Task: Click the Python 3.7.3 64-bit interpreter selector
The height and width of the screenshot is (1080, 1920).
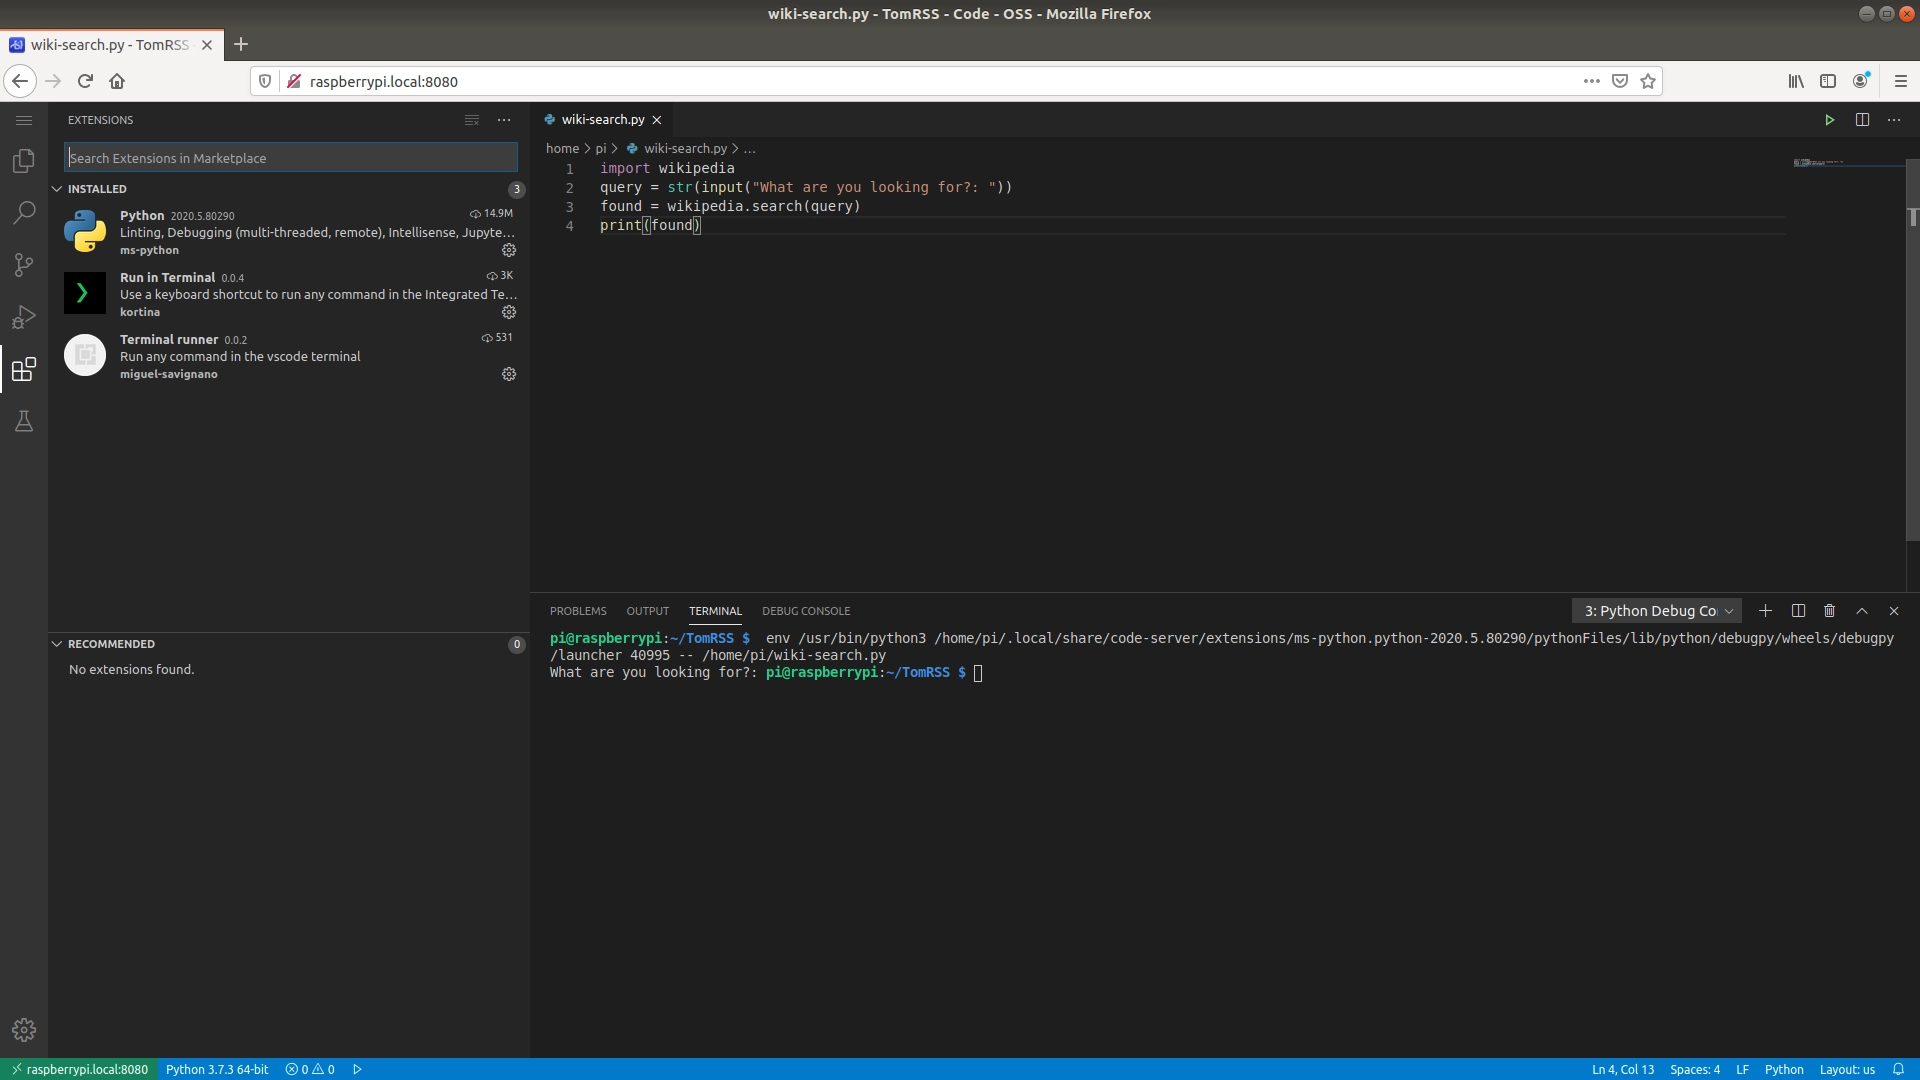Action: tap(217, 1069)
